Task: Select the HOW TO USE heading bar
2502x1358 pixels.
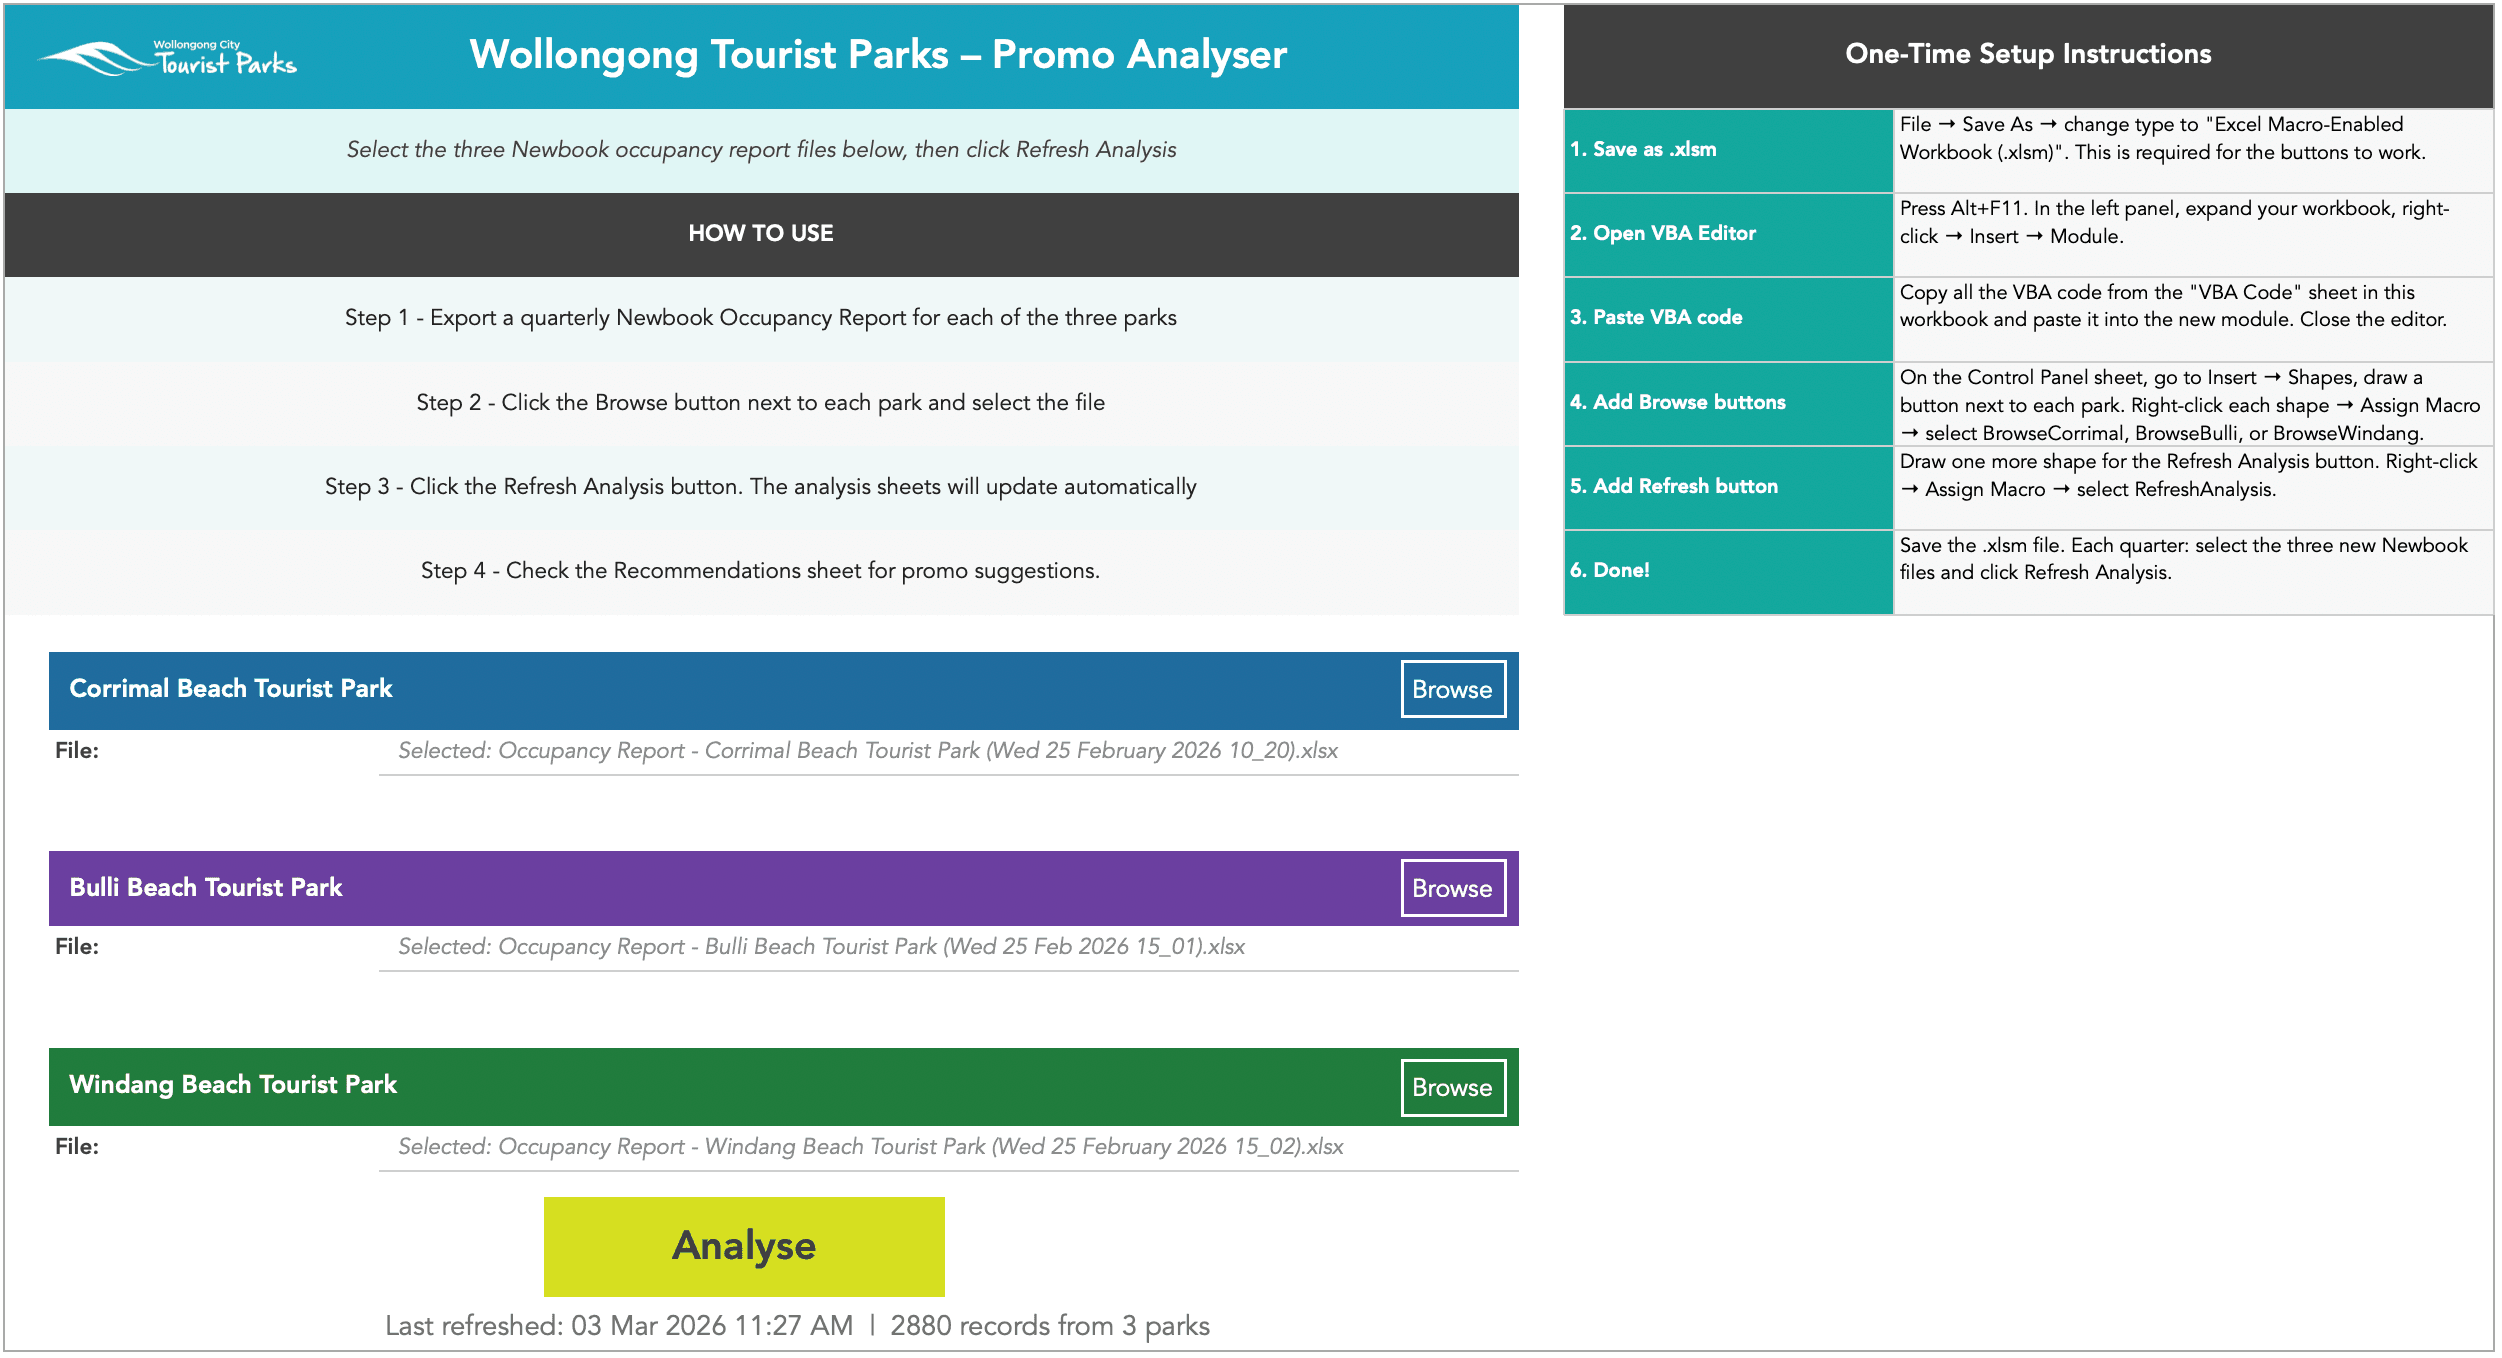Action: [761, 234]
